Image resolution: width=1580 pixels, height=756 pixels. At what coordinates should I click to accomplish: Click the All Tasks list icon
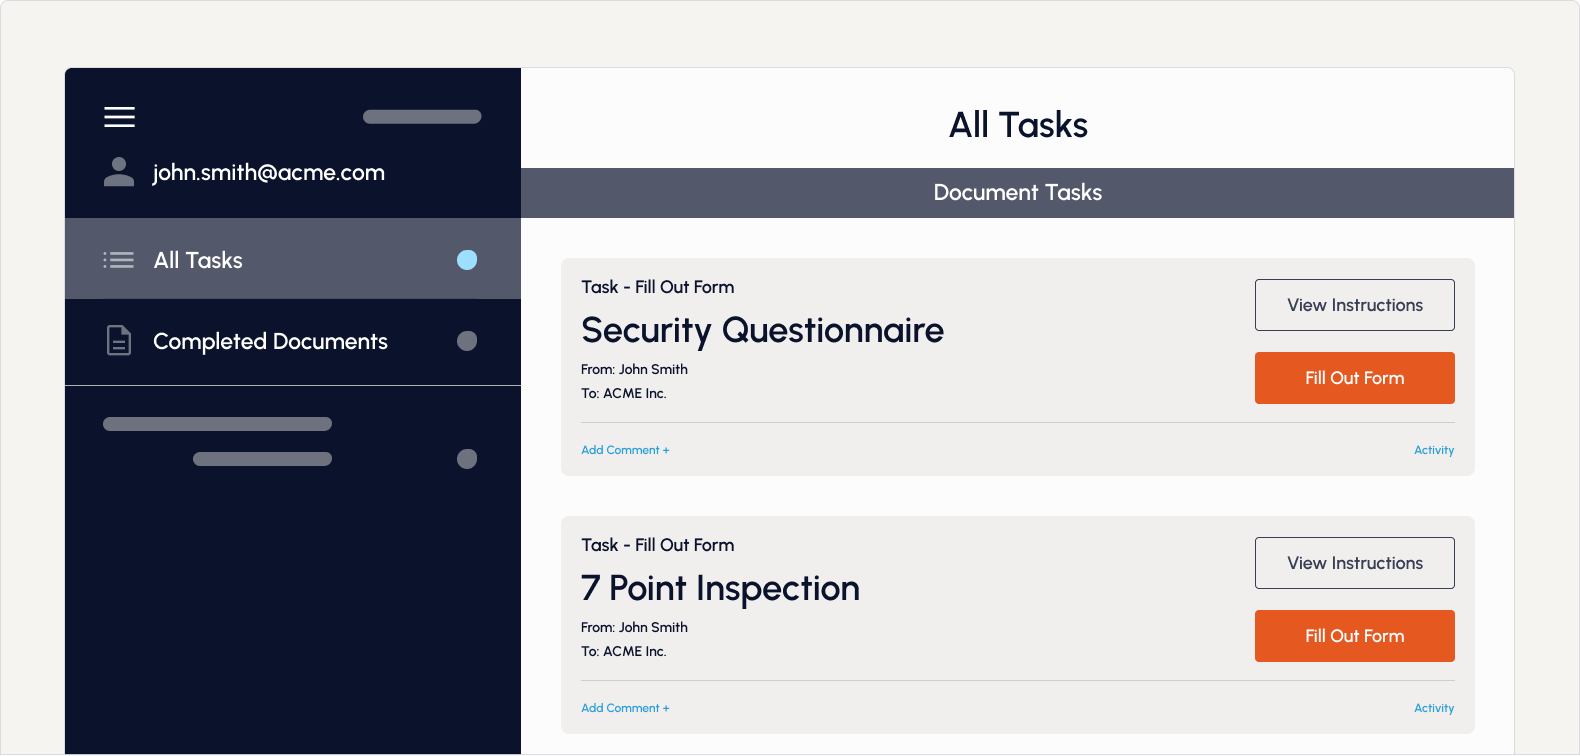click(118, 260)
